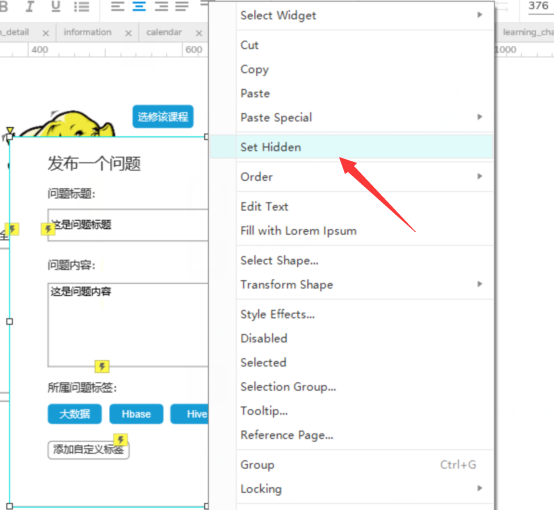Click the interaction lightning badge on title field
Viewport: 554px width, 510px height.
(x=48, y=229)
